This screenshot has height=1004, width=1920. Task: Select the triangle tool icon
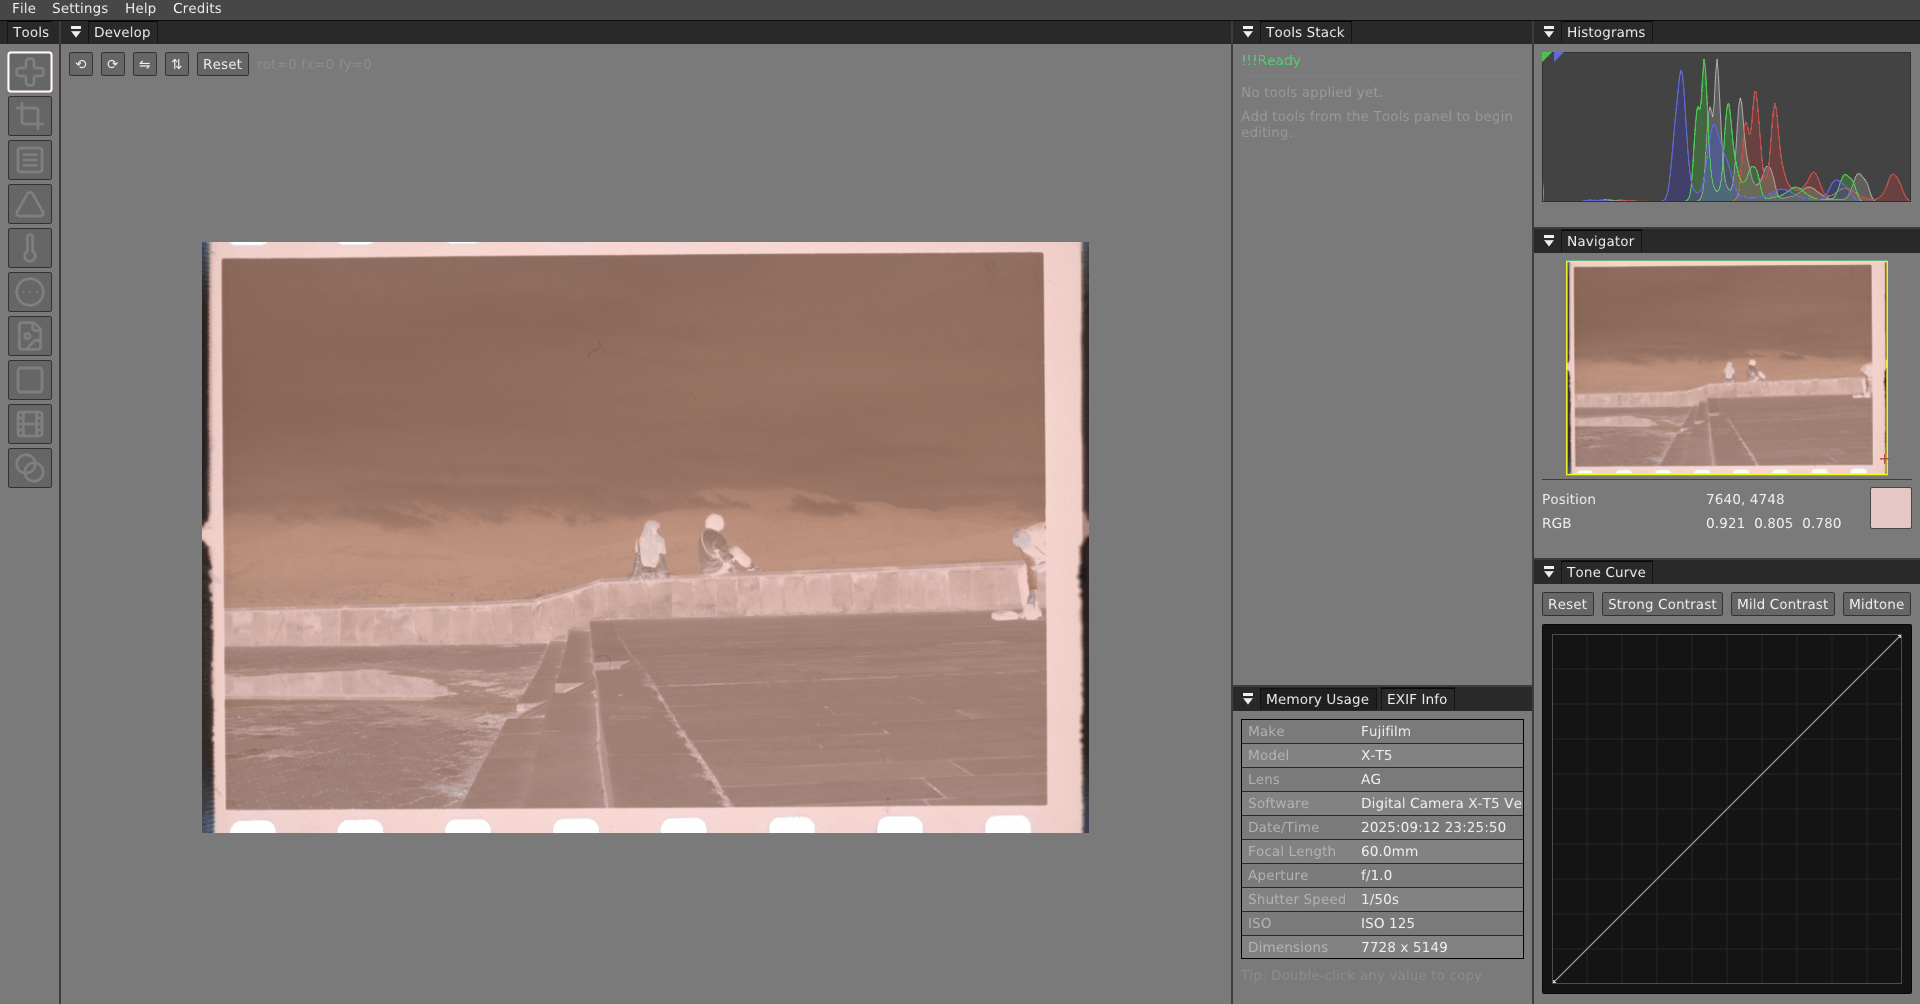pos(30,203)
